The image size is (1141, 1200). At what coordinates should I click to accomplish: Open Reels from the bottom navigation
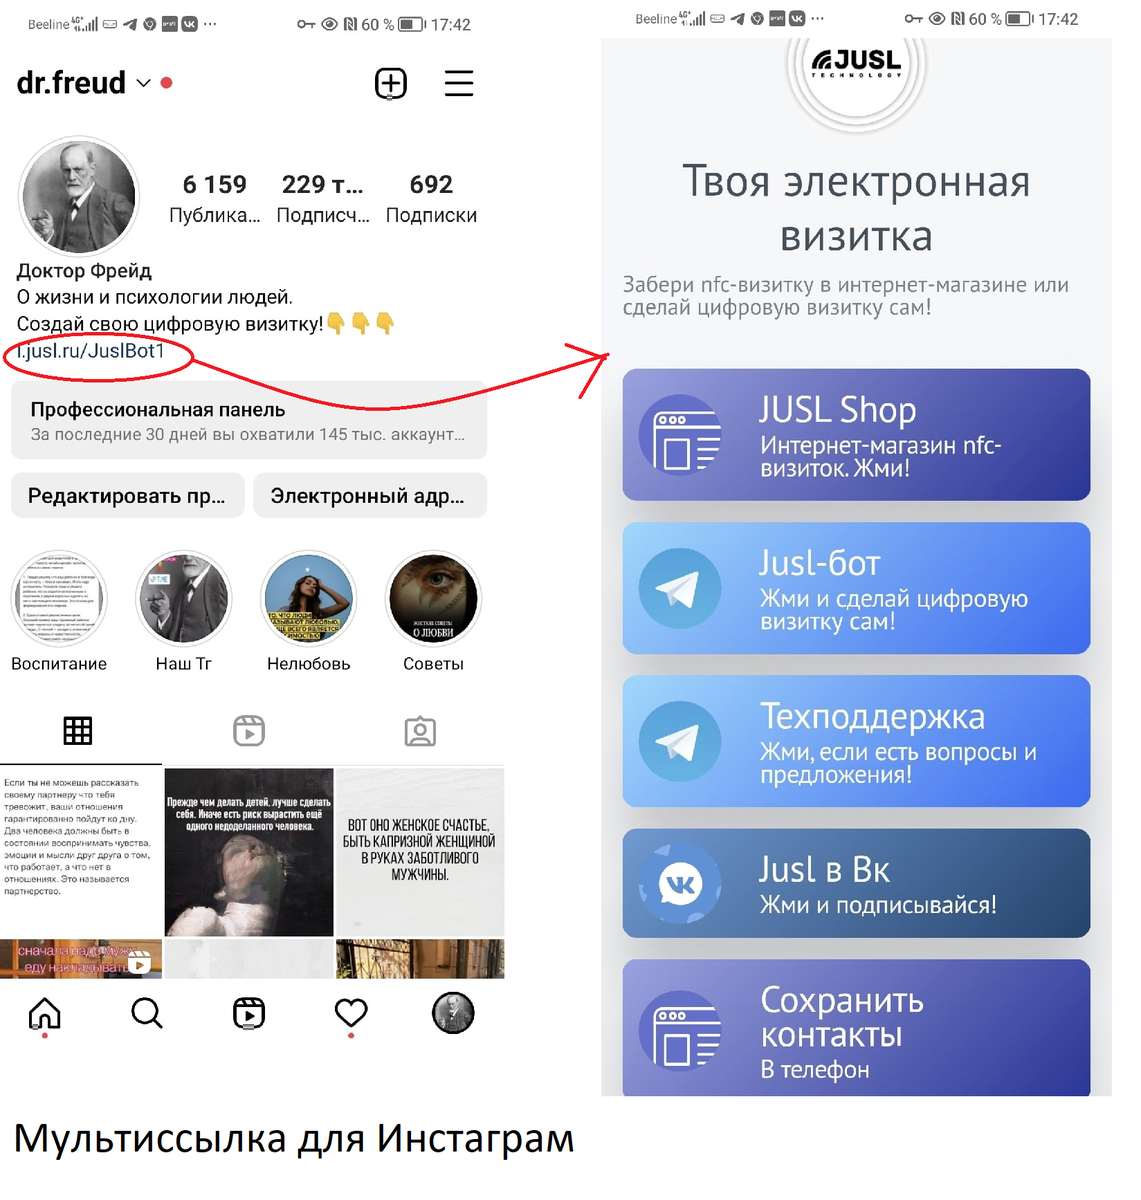click(249, 1013)
